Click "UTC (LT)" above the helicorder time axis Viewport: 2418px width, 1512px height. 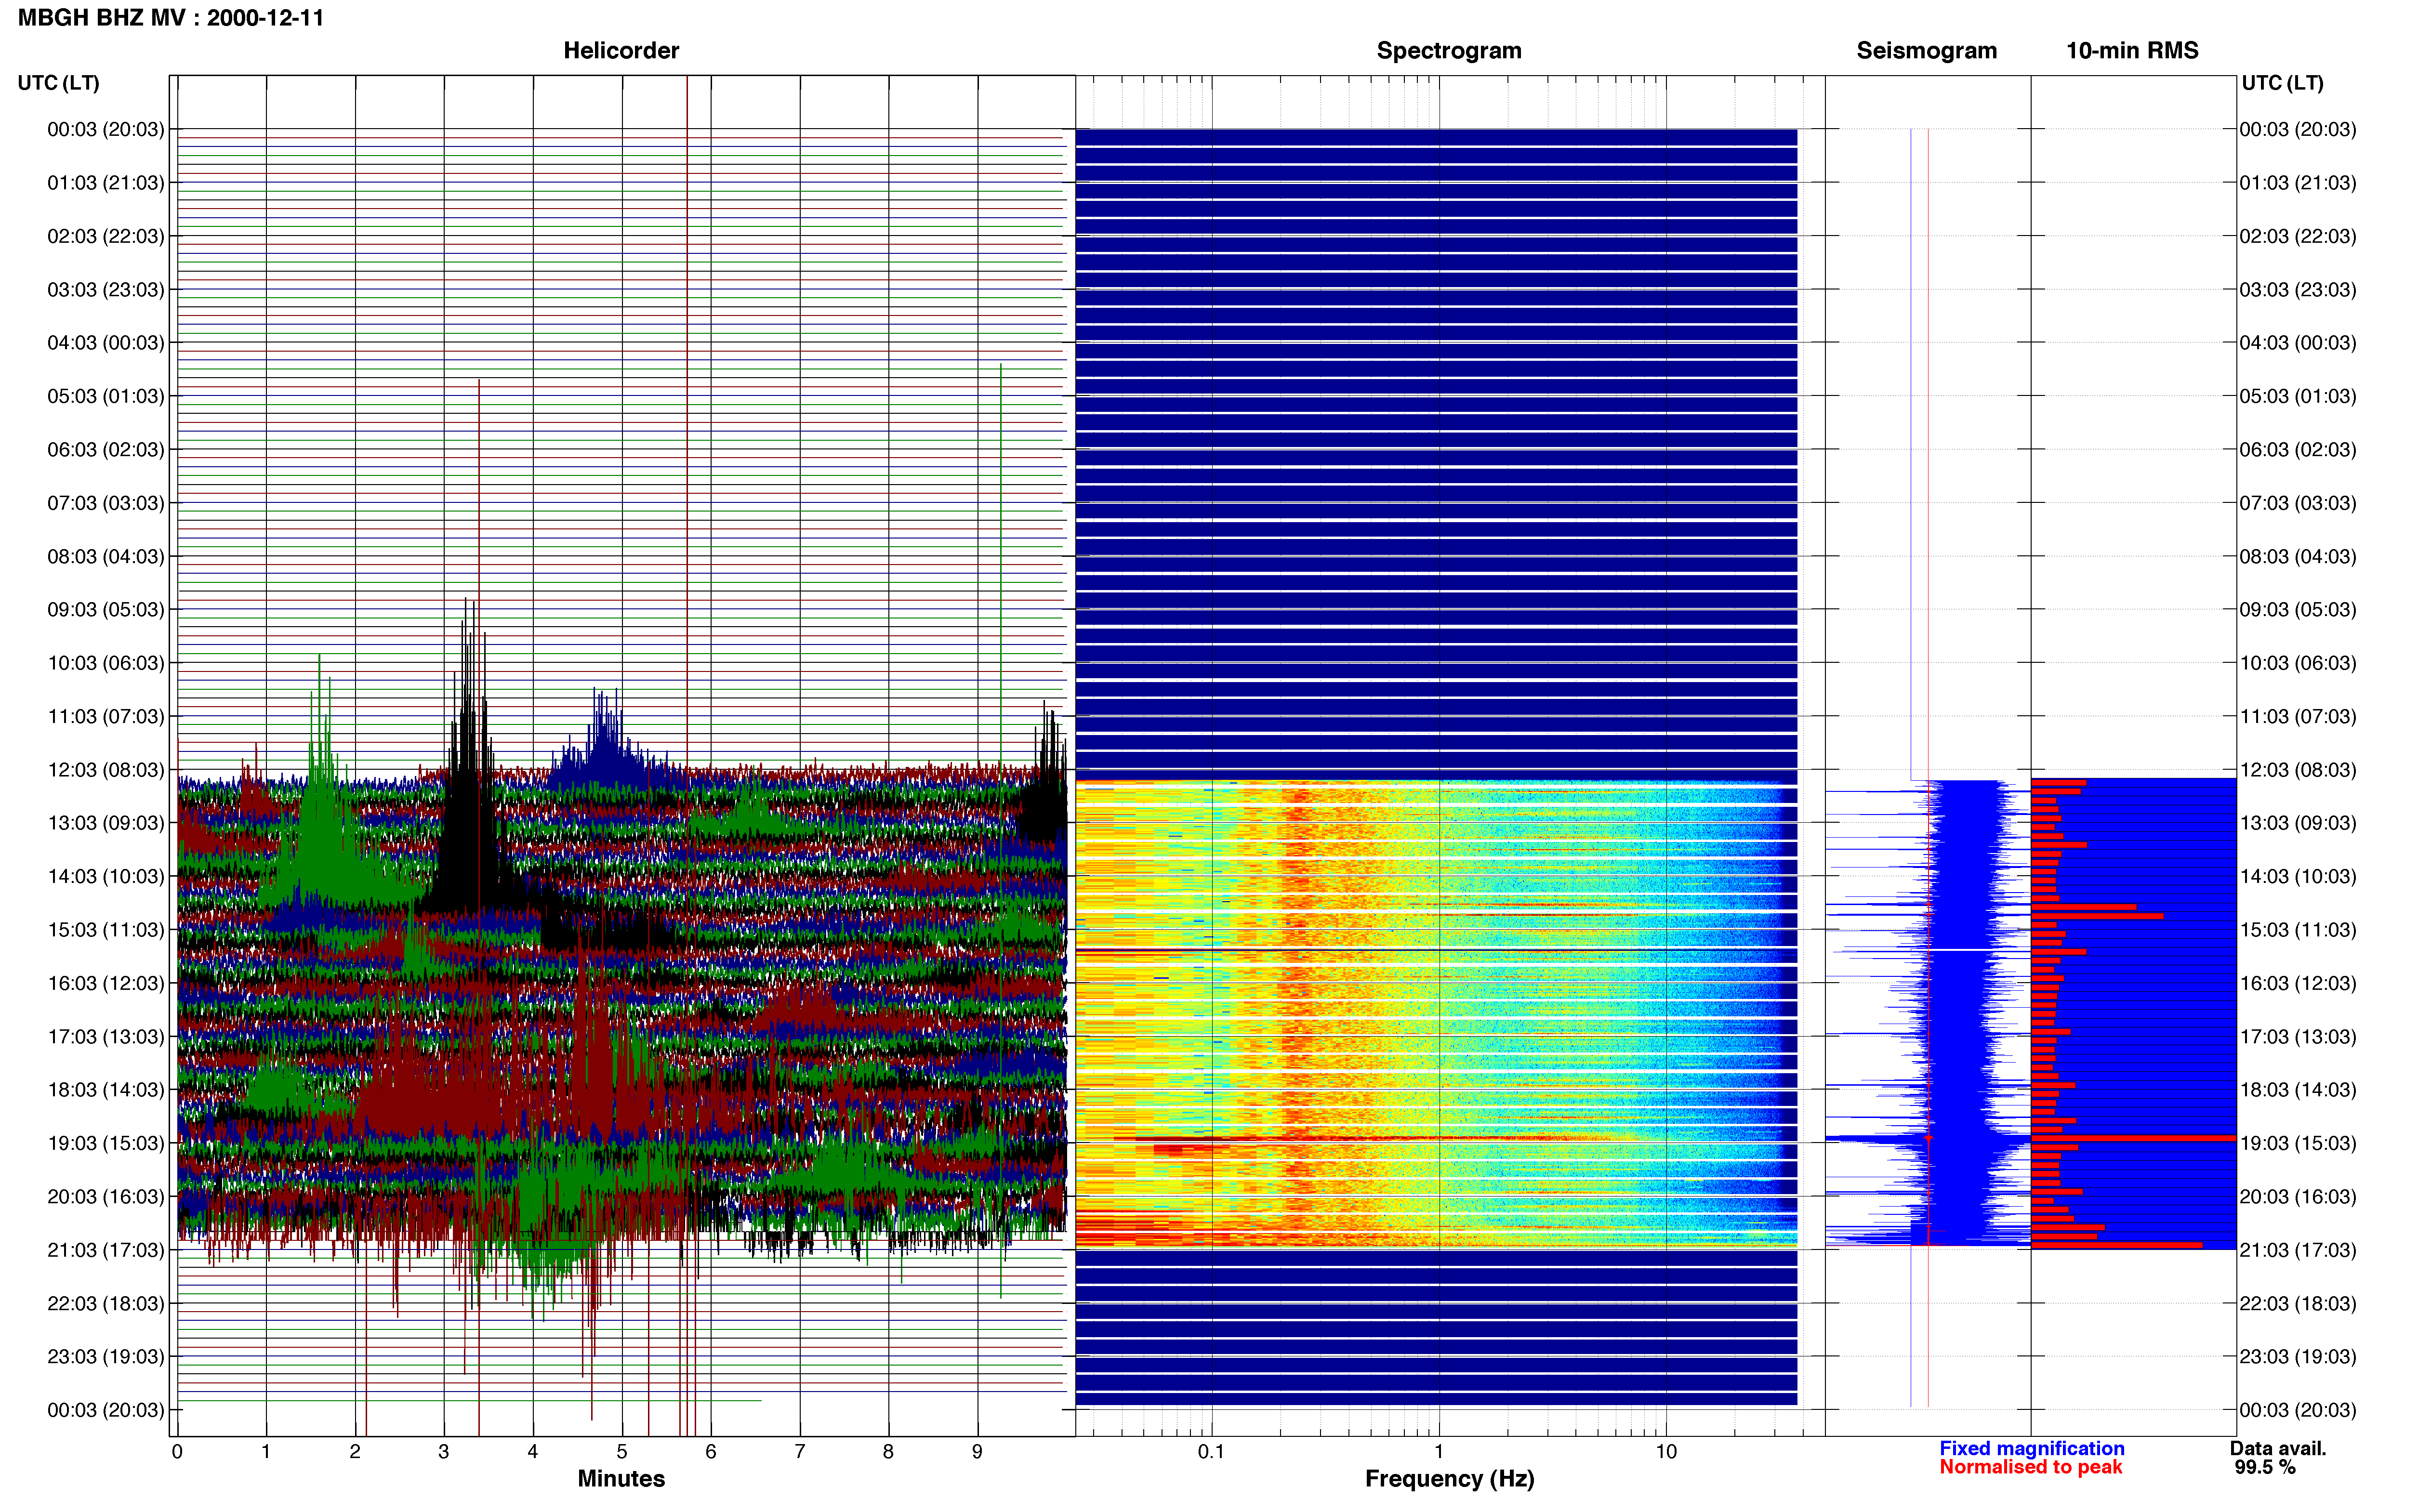coord(58,83)
